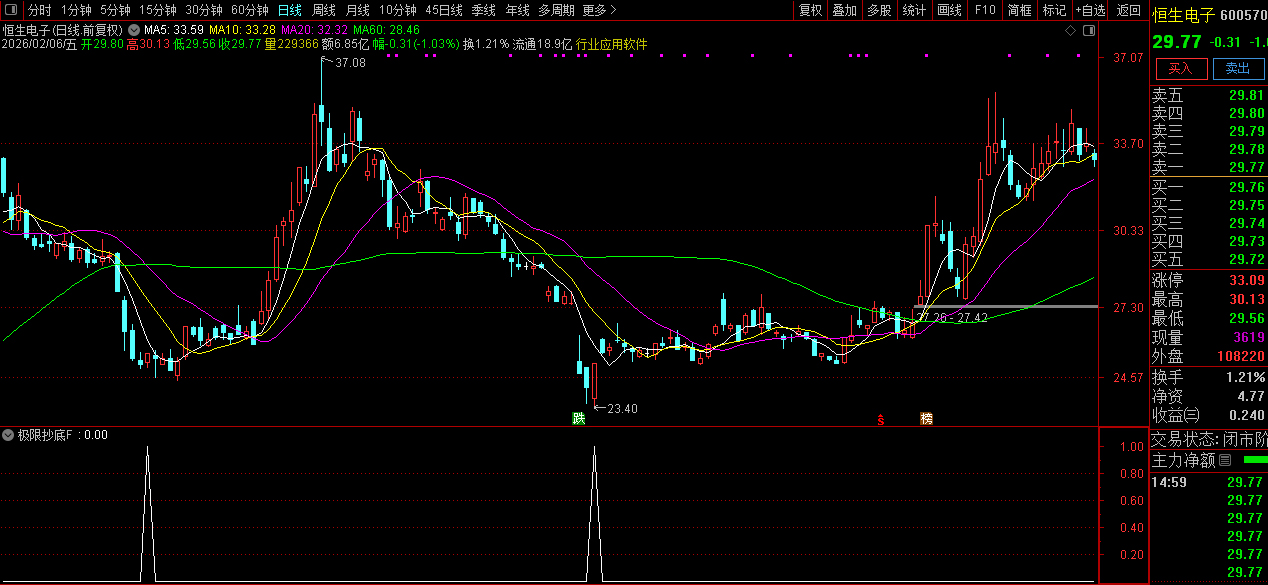This screenshot has width=1268, height=585.
Task: Click the 收益(三) 0.240 row
Action: click(x=1208, y=415)
